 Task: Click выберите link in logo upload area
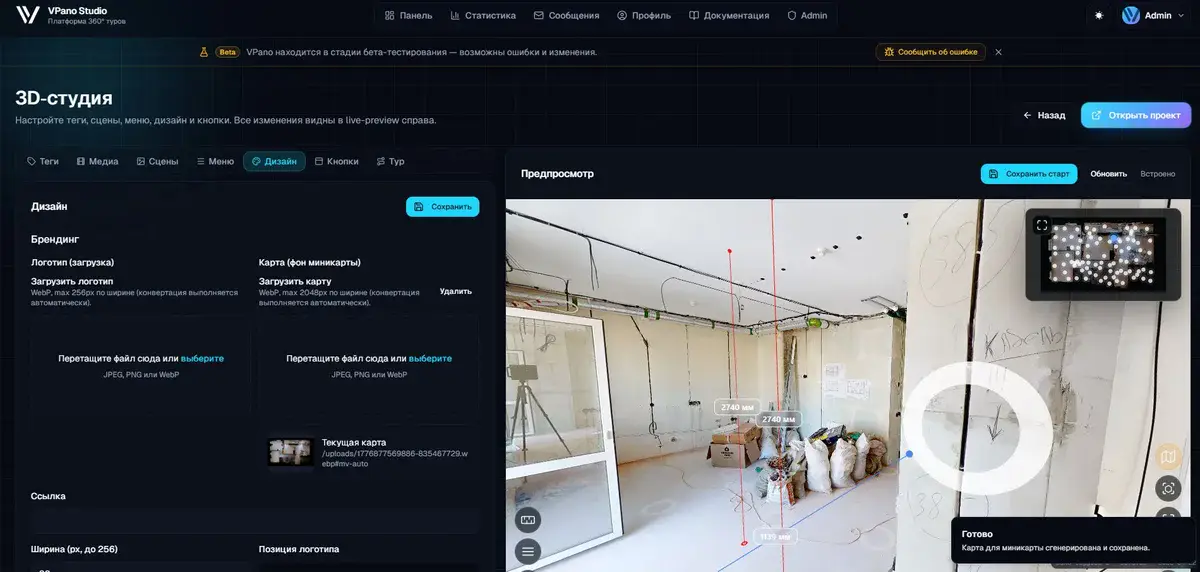[x=203, y=358]
